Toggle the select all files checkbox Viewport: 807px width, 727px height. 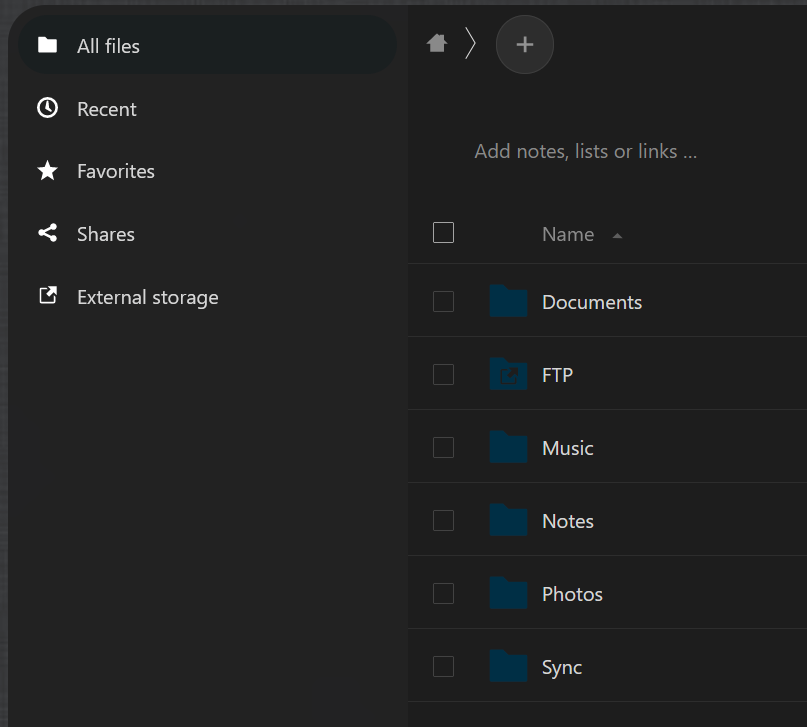[443, 233]
